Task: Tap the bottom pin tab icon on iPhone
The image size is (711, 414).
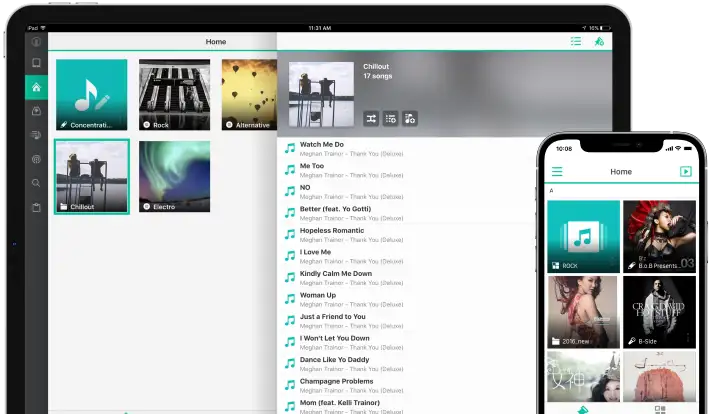Action: pyautogui.click(x=583, y=410)
